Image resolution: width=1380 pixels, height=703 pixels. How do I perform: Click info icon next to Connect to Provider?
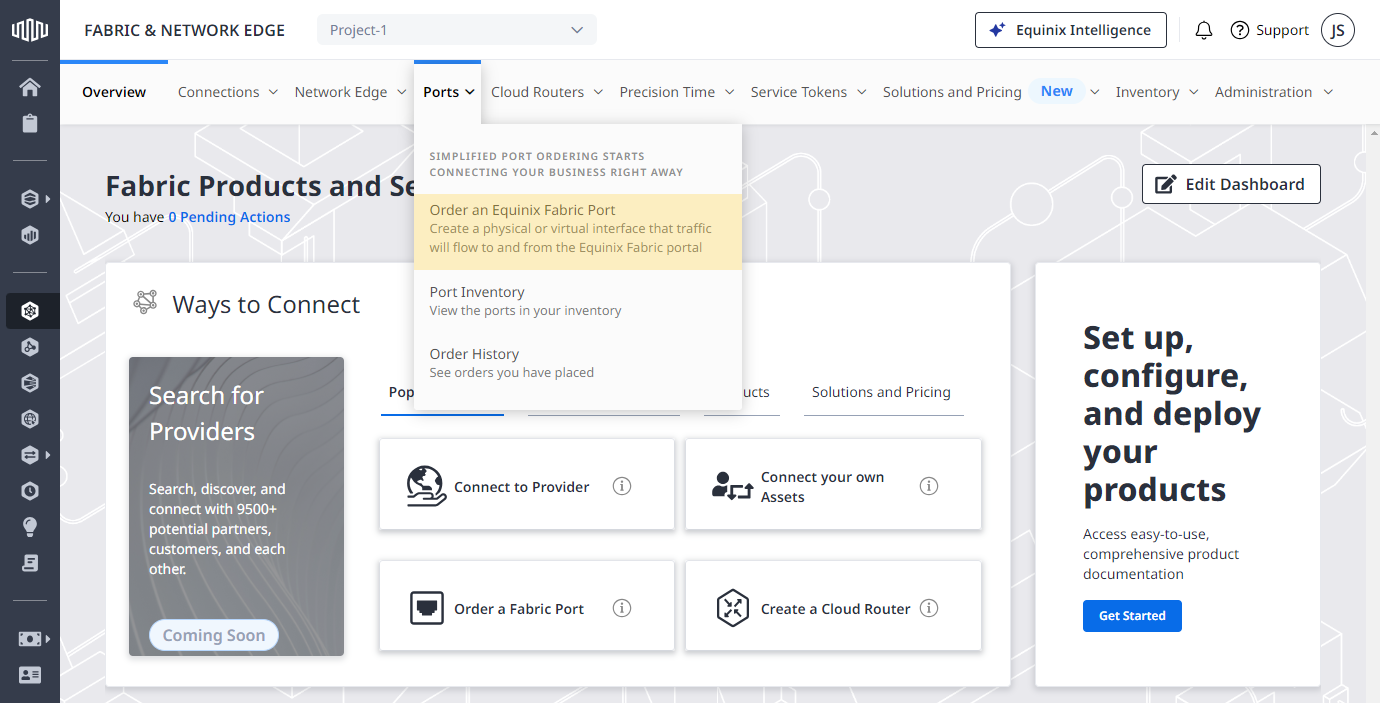(622, 486)
